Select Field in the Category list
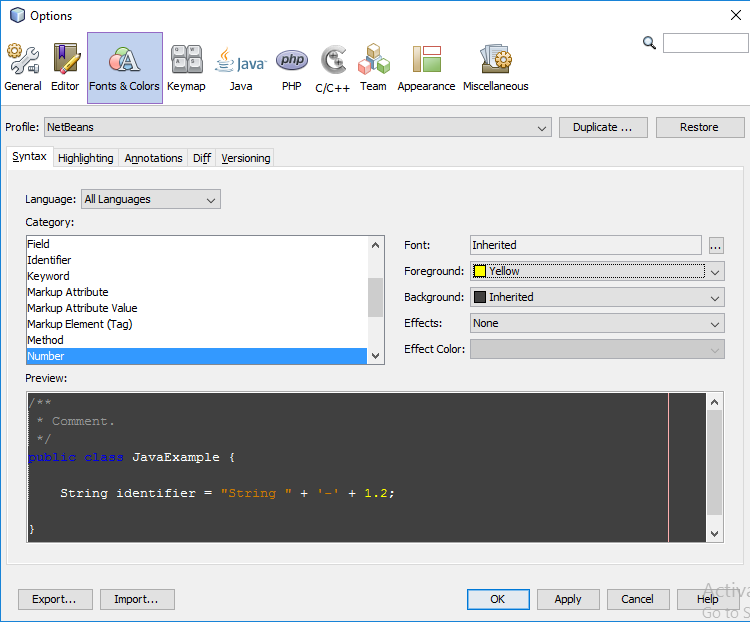 [x=197, y=244]
